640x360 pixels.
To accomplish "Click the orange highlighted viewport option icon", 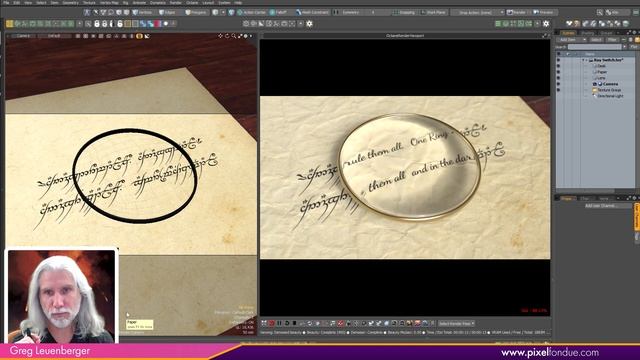I will 140,36.
